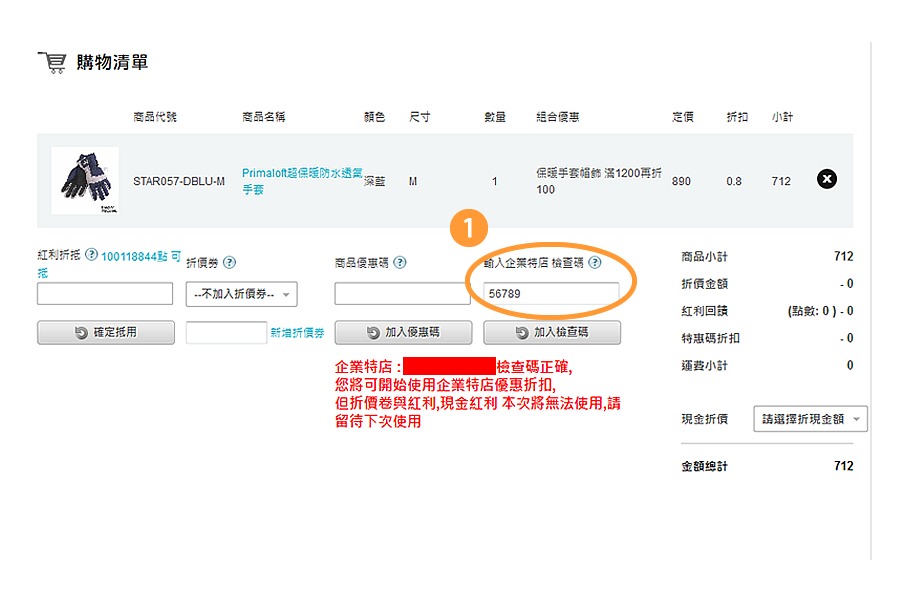Remove the glove item with the black X icon
900x600 pixels.
click(x=827, y=179)
